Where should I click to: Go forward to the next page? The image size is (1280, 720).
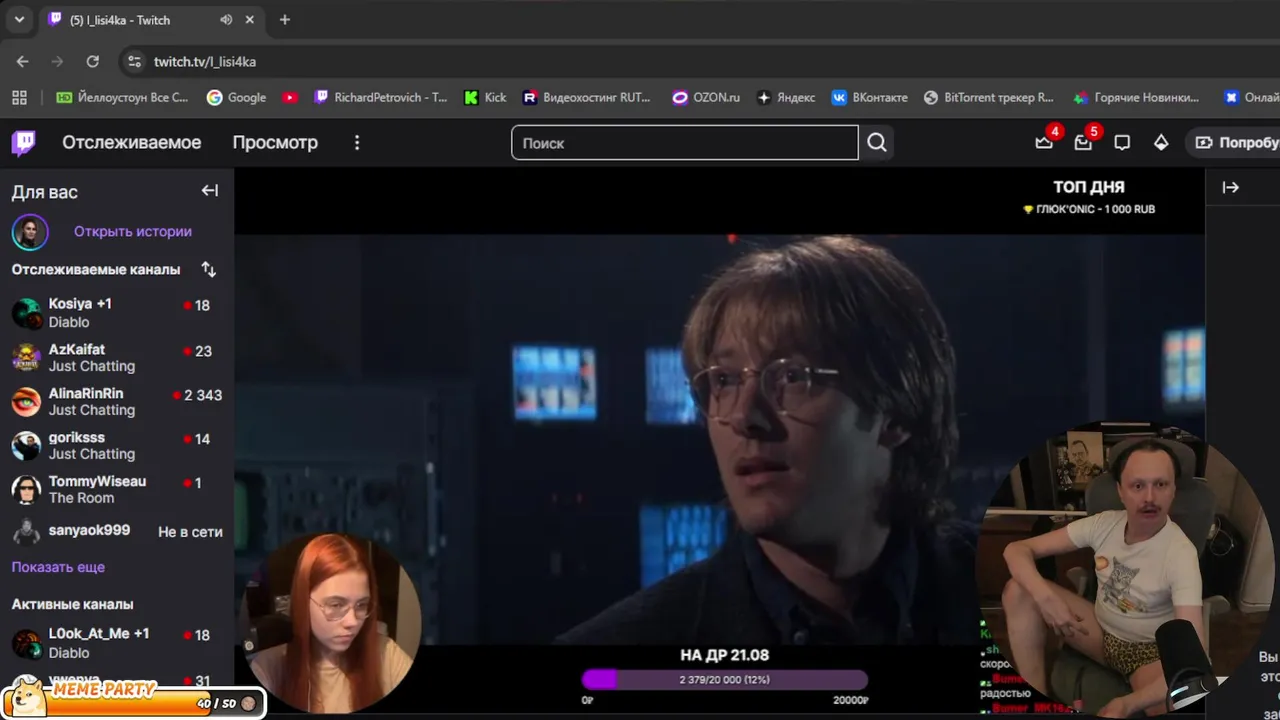coord(57,61)
